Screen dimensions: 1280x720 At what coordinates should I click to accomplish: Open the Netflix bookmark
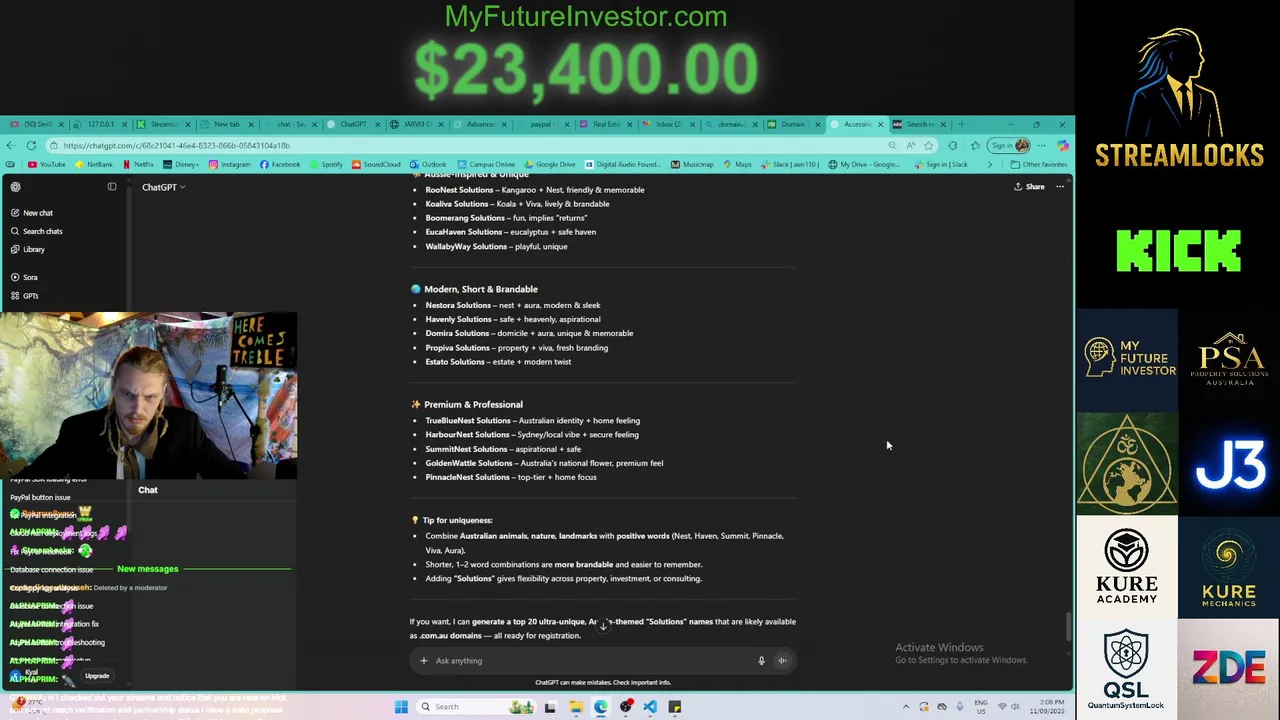139,164
